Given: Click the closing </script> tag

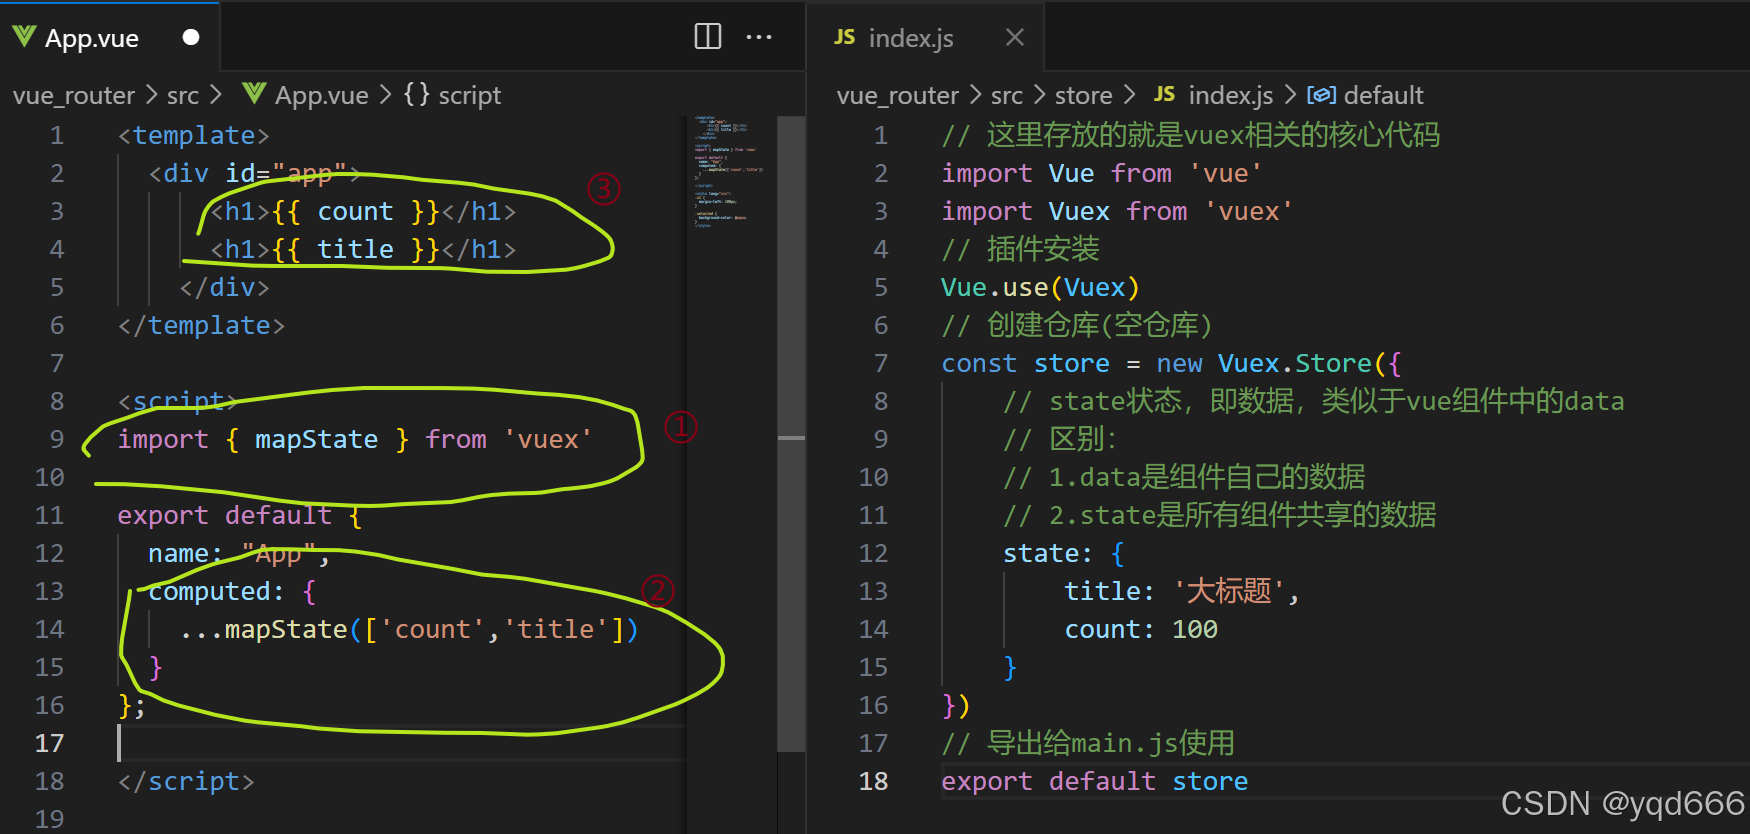Looking at the screenshot, I should click(186, 781).
